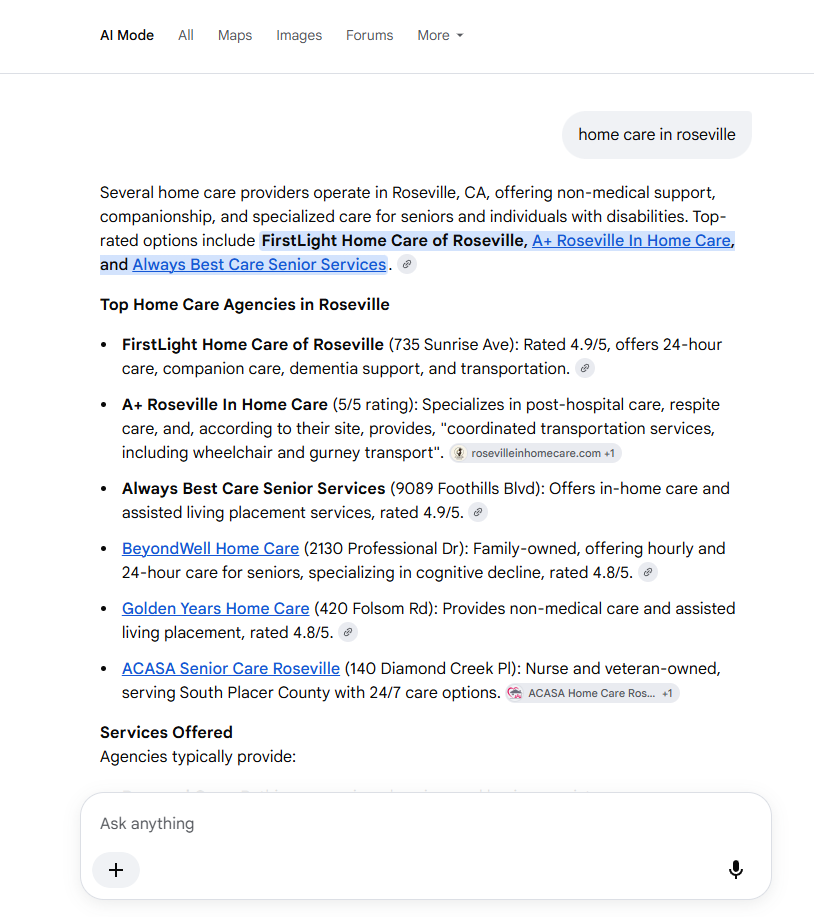The width and height of the screenshot is (814, 917).
Task: Click the microphone voice input icon
Action: 736,870
